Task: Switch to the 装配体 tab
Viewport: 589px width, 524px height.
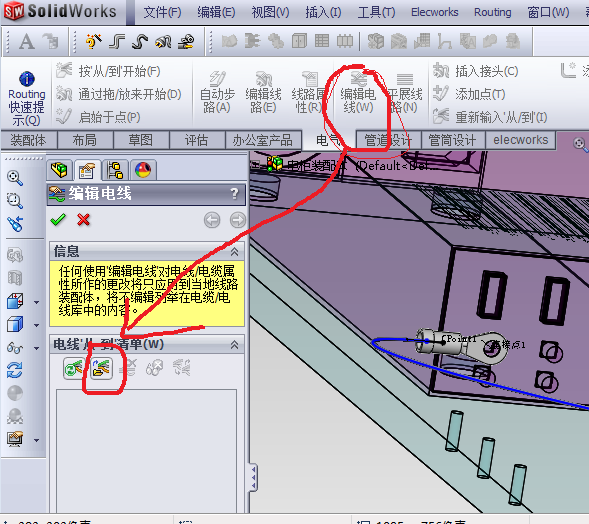Action: (x=29, y=140)
